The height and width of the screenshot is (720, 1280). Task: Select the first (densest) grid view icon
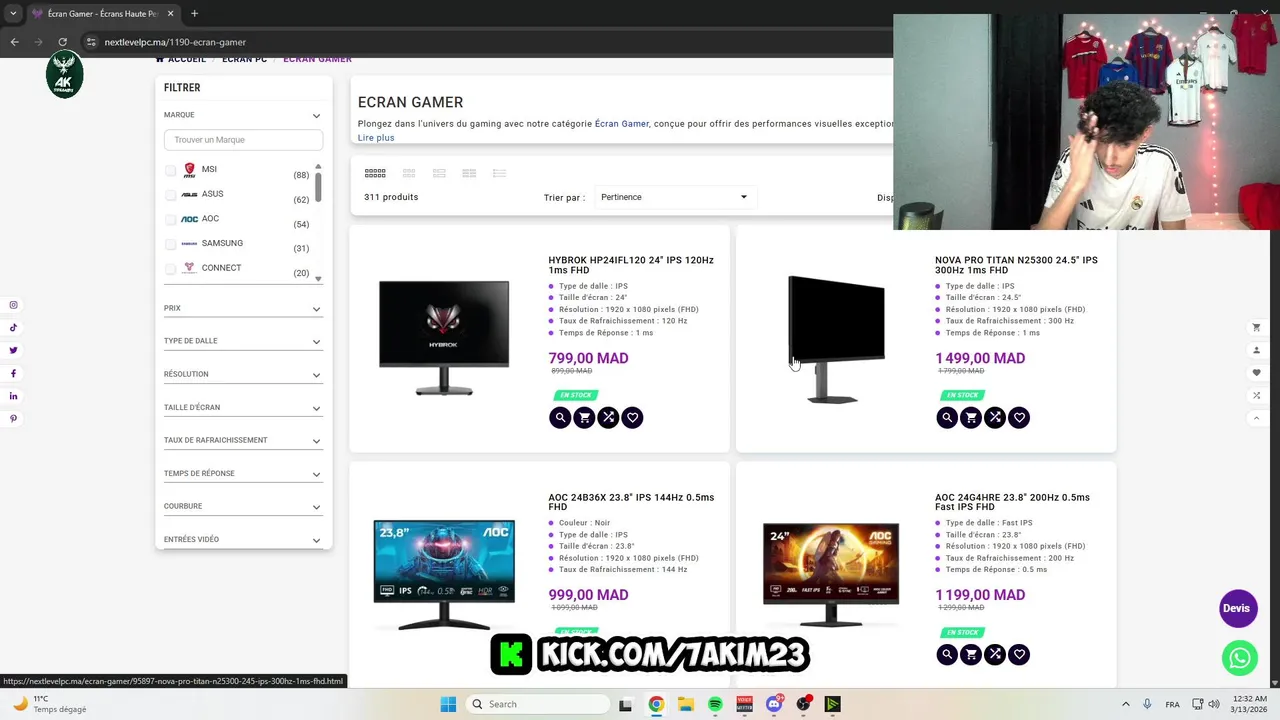(x=375, y=173)
